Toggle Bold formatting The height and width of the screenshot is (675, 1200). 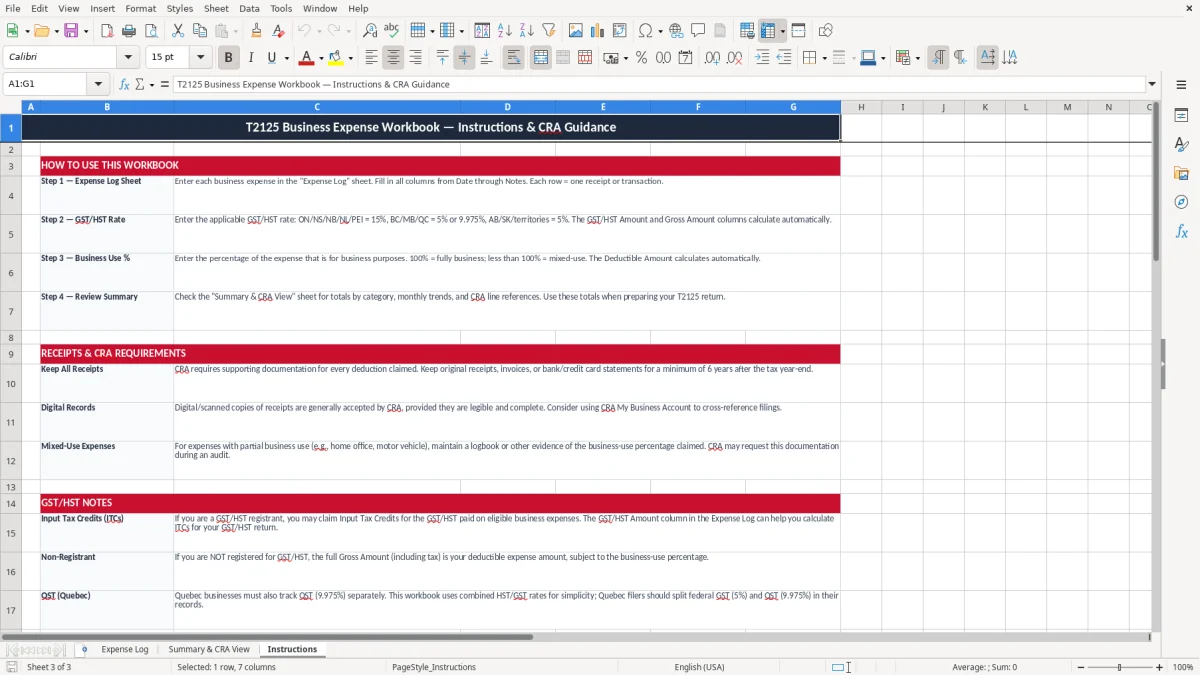coord(228,58)
